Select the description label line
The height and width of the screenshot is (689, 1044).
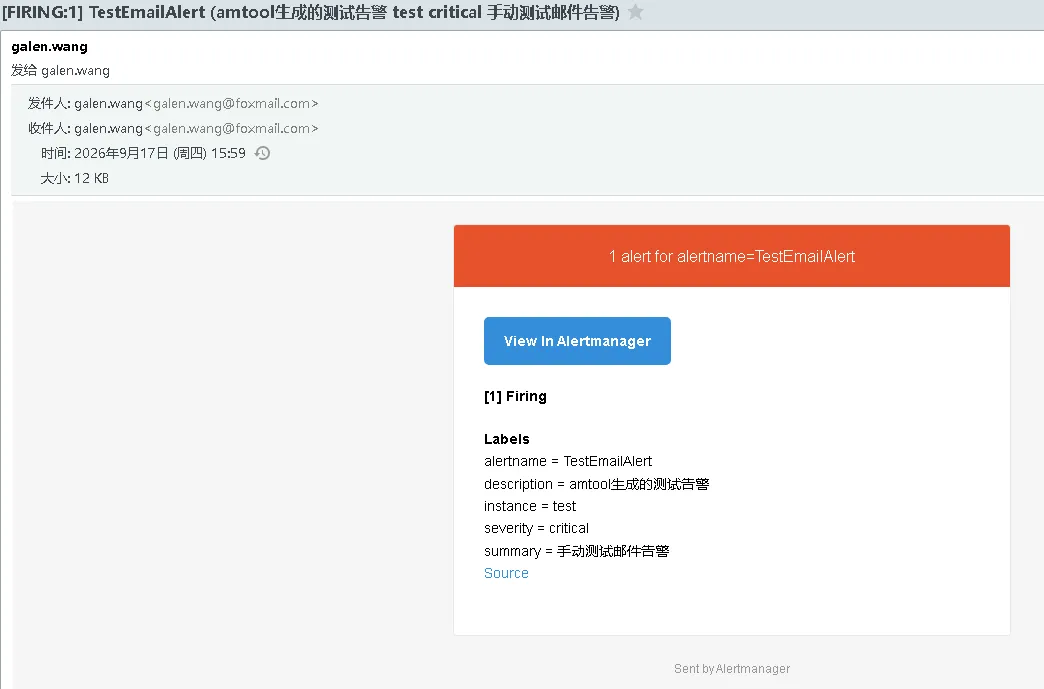tap(597, 484)
